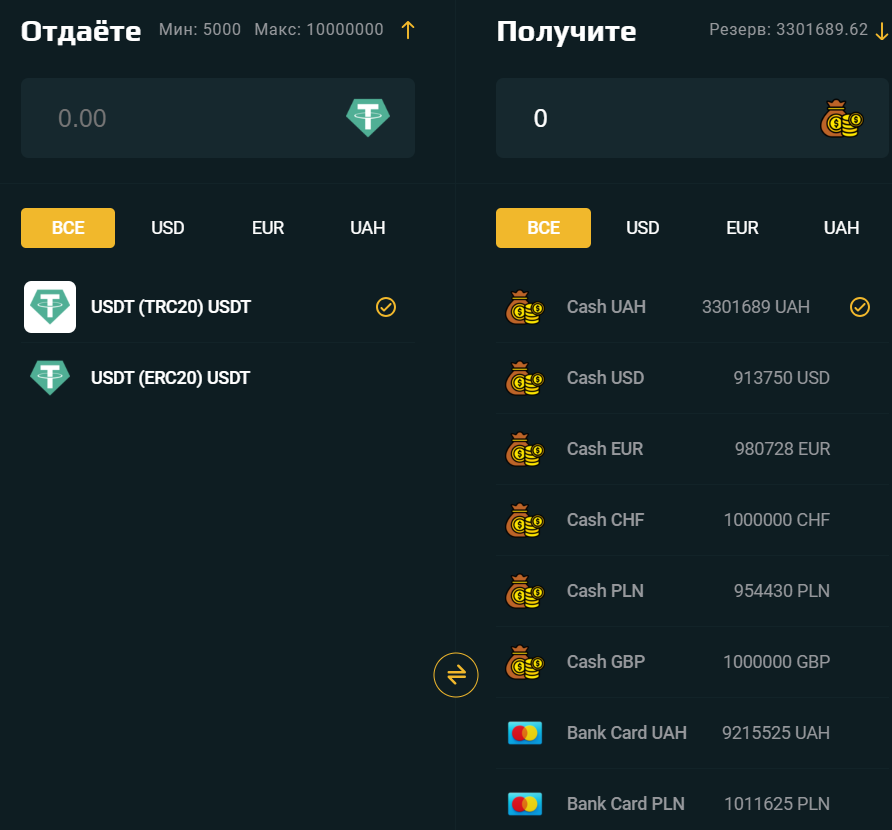
Task: Select the EUR filter tab under Отдаёте
Action: coord(268,228)
